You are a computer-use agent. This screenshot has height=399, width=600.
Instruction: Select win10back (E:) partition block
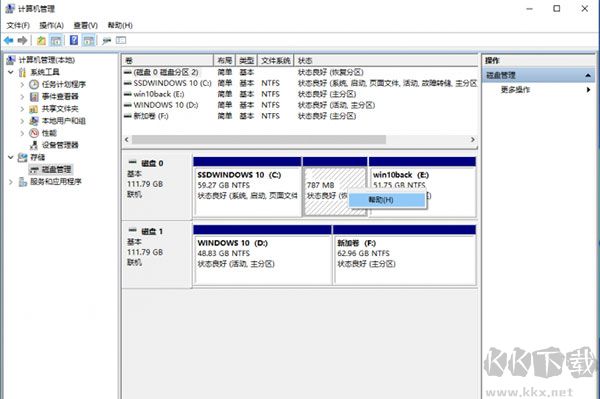coord(422,187)
